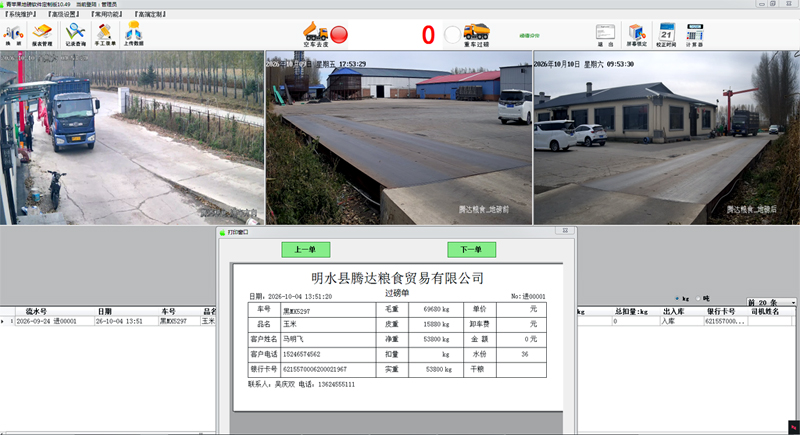Click plate number 黑MX5297 on ticket
The image size is (800, 435).
[x=296, y=311]
